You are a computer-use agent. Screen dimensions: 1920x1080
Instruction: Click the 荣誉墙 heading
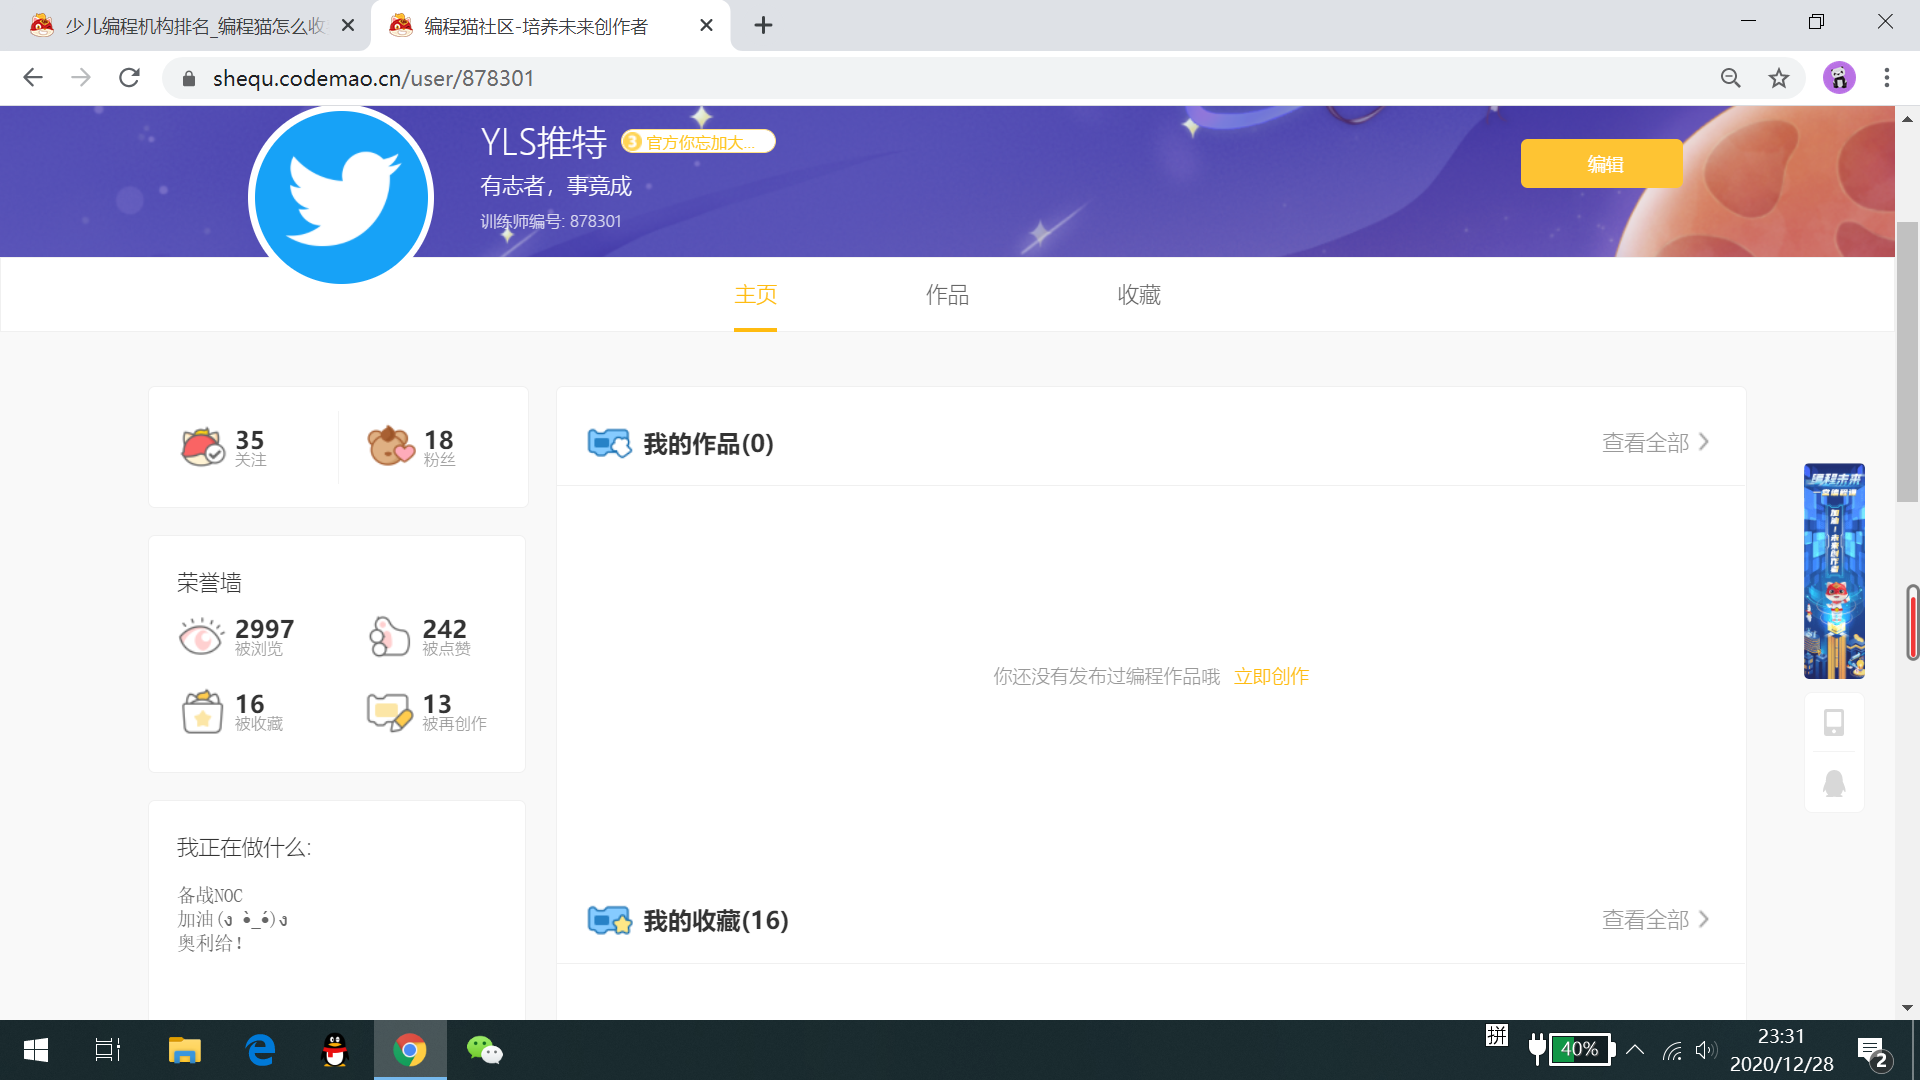(x=210, y=583)
